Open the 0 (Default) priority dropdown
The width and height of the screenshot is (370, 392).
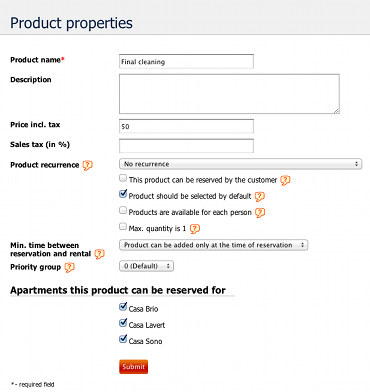pos(146,266)
